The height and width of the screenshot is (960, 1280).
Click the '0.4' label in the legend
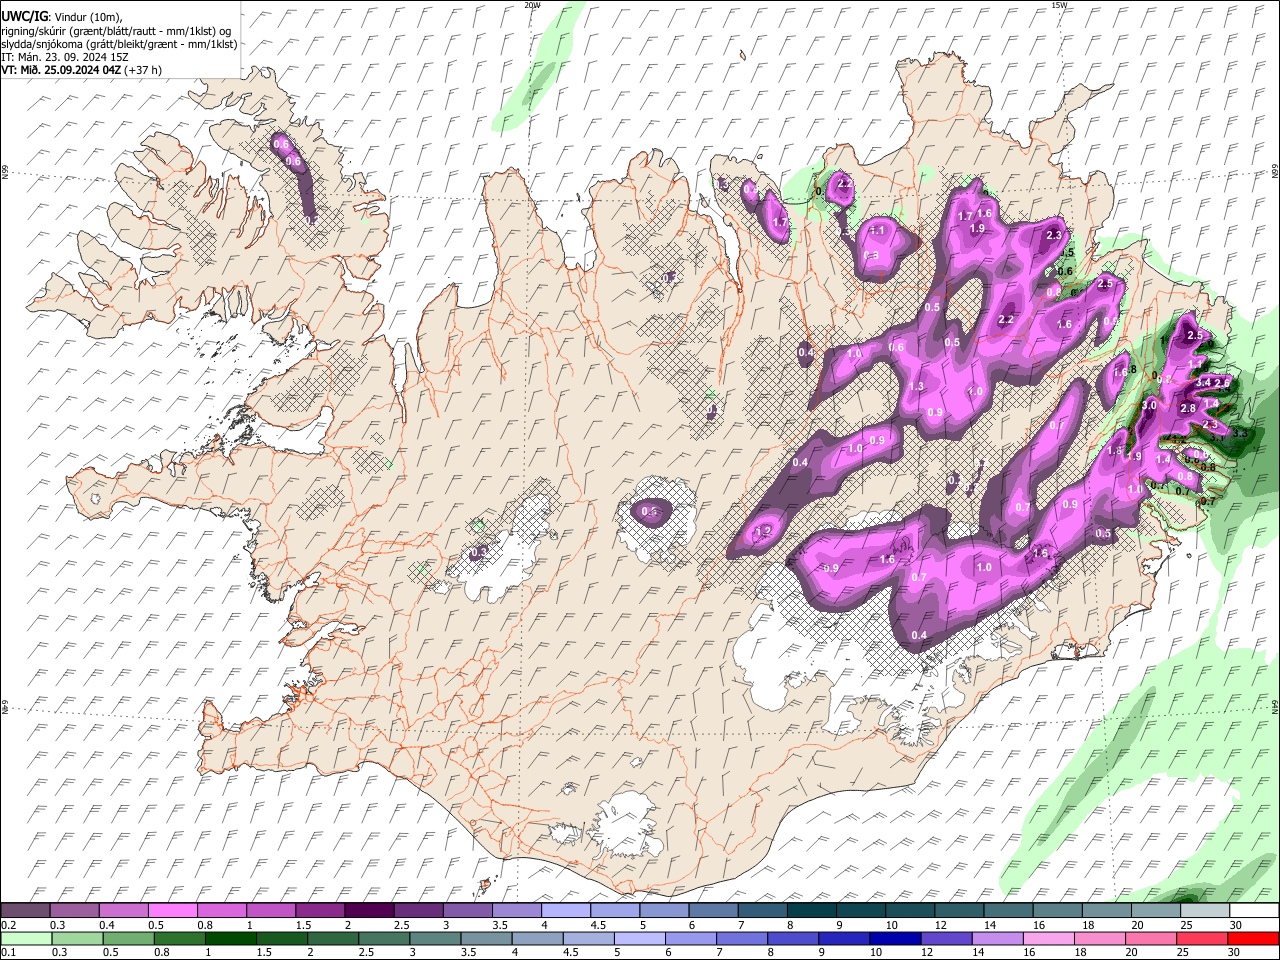[x=107, y=925]
